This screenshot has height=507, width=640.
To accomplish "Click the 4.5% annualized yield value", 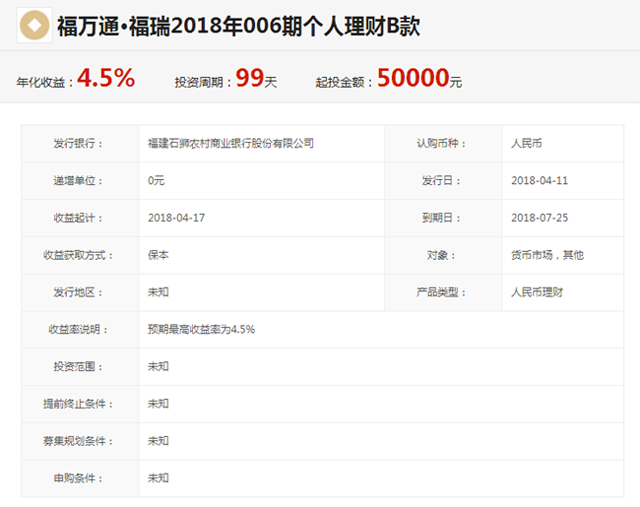I will [x=106, y=78].
